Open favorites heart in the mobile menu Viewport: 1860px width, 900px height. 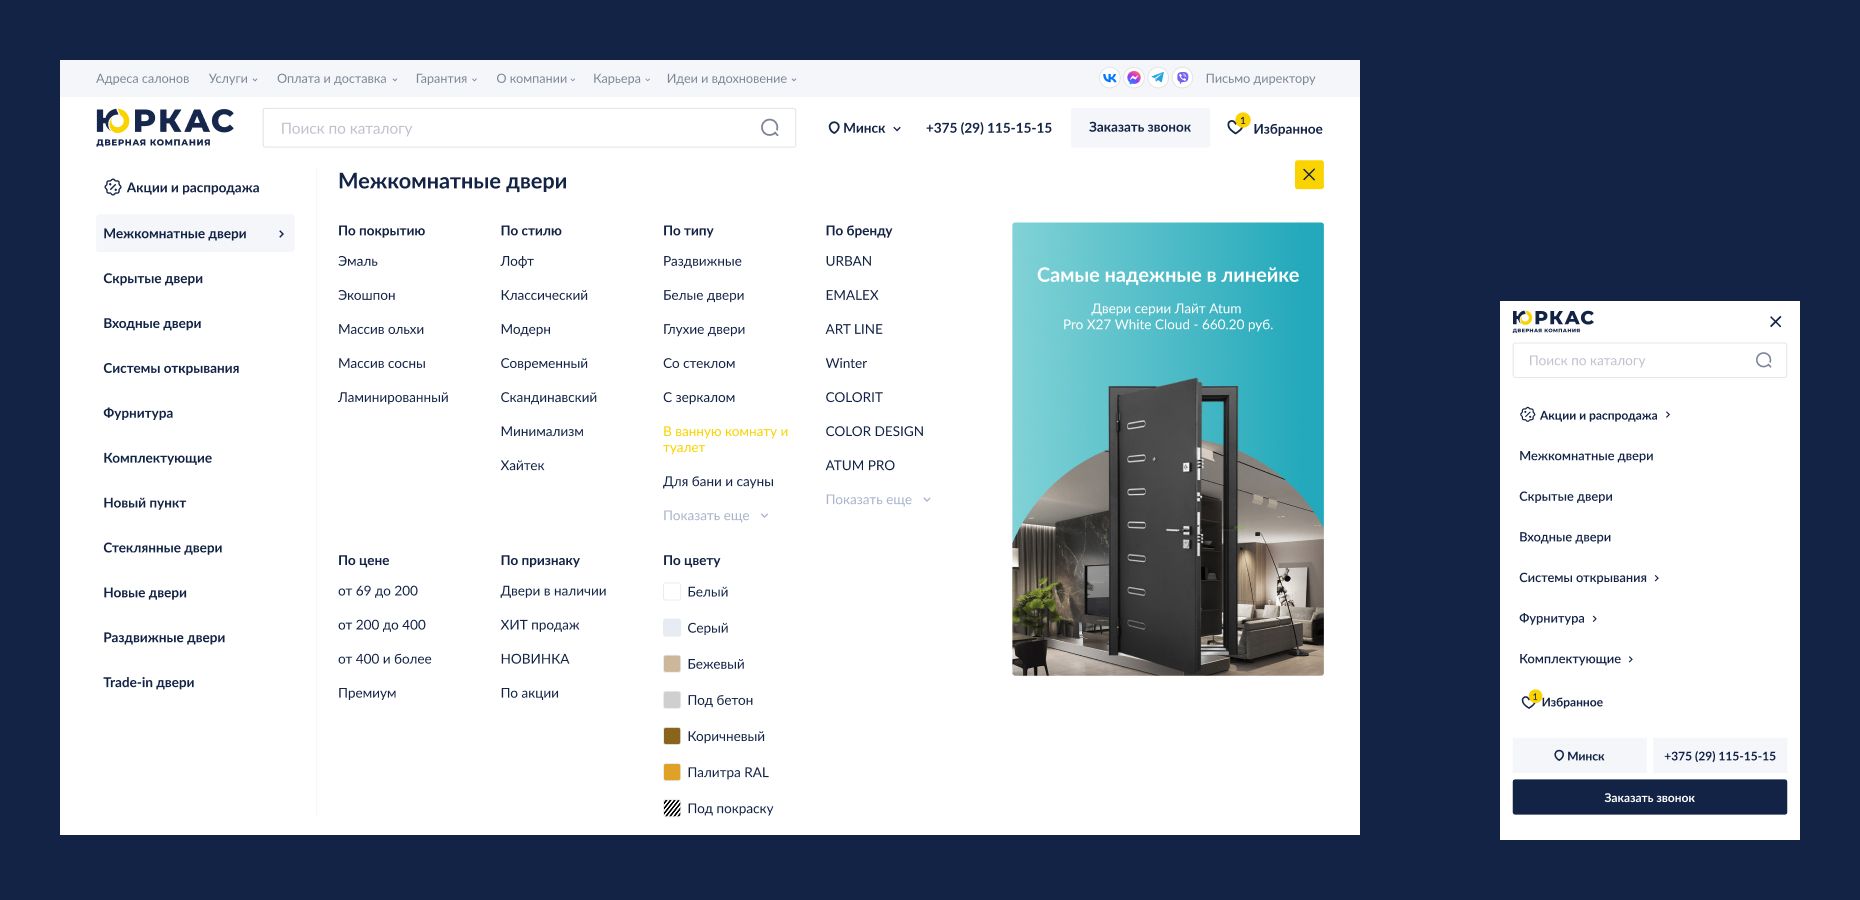point(1529,702)
